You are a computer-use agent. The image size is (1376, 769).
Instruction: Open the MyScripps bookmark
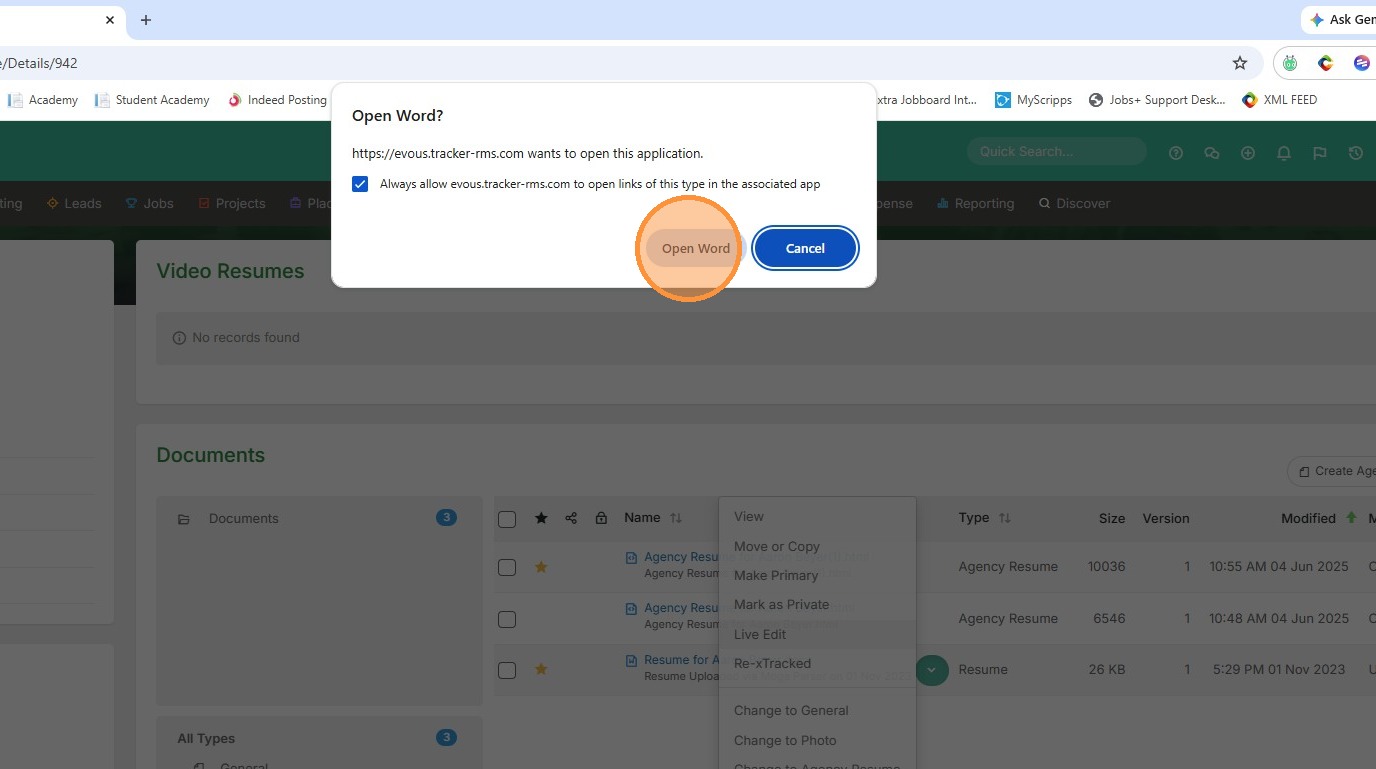pyautogui.click(x=1033, y=100)
